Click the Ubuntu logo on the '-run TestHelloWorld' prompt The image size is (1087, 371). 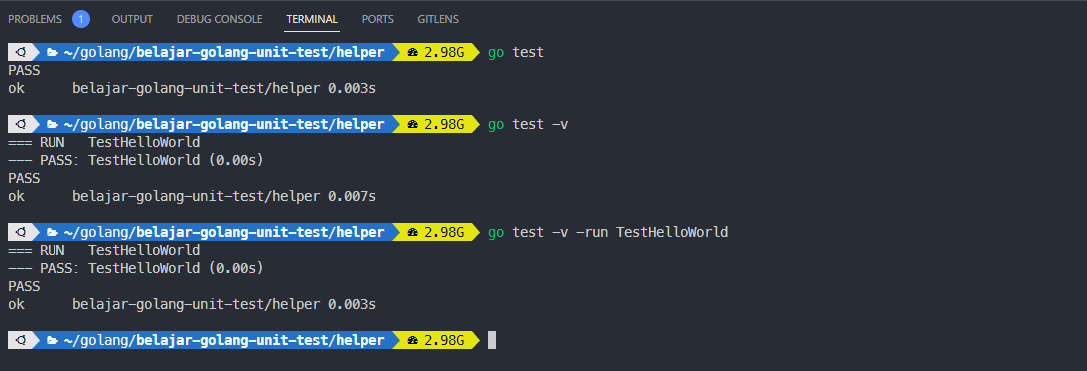(x=21, y=232)
